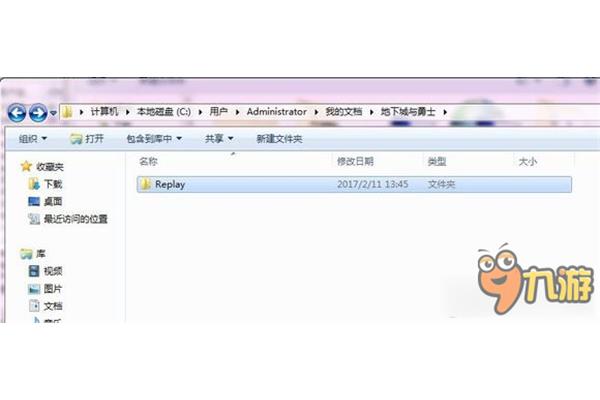600x400 pixels.
Task: Click the 桌面 desktop icon
Action: tap(34, 201)
